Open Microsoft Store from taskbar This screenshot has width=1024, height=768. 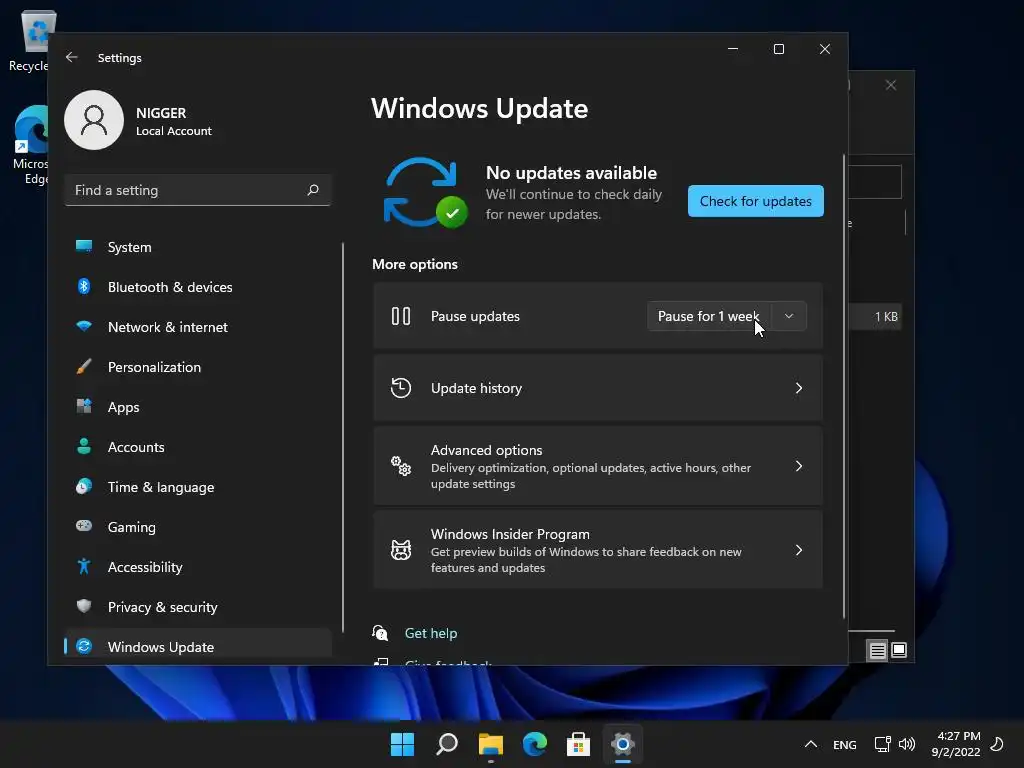click(579, 744)
